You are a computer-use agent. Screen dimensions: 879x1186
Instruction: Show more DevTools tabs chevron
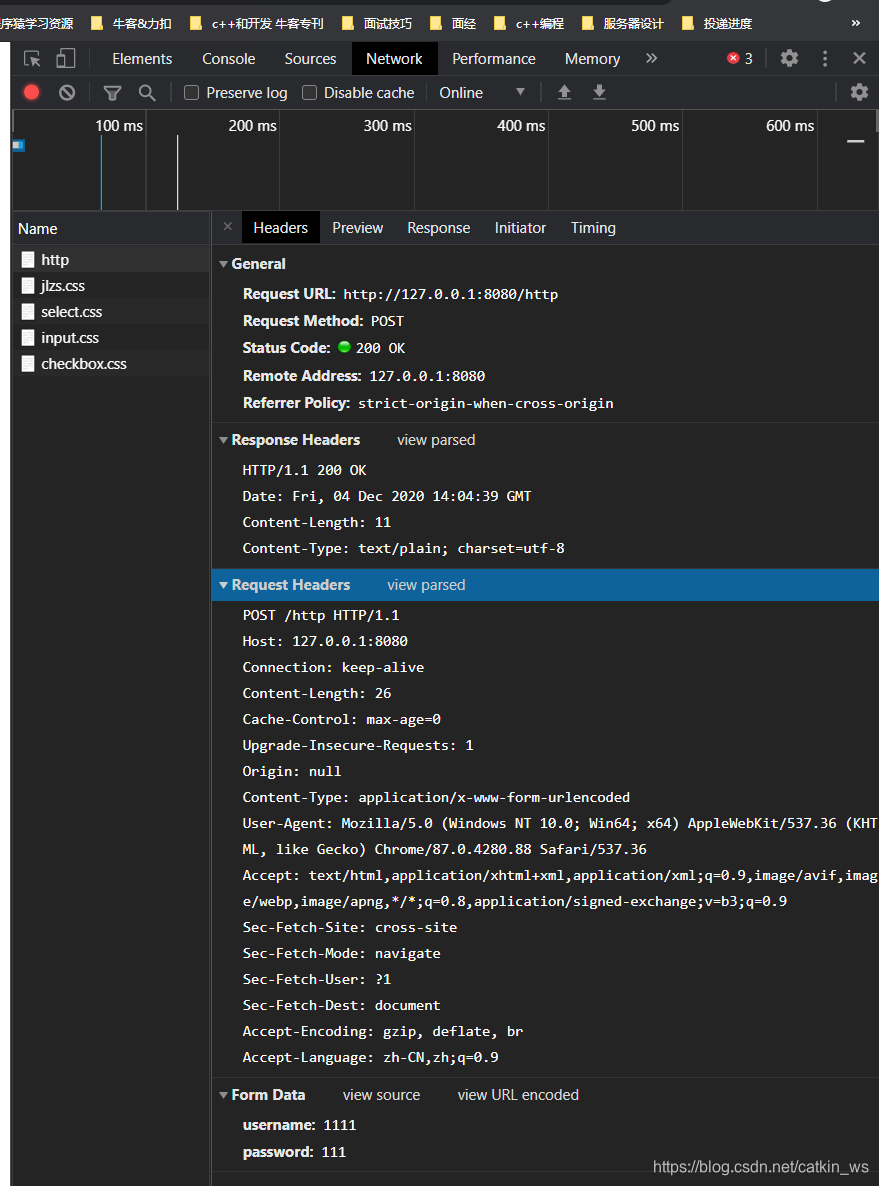[x=651, y=58]
